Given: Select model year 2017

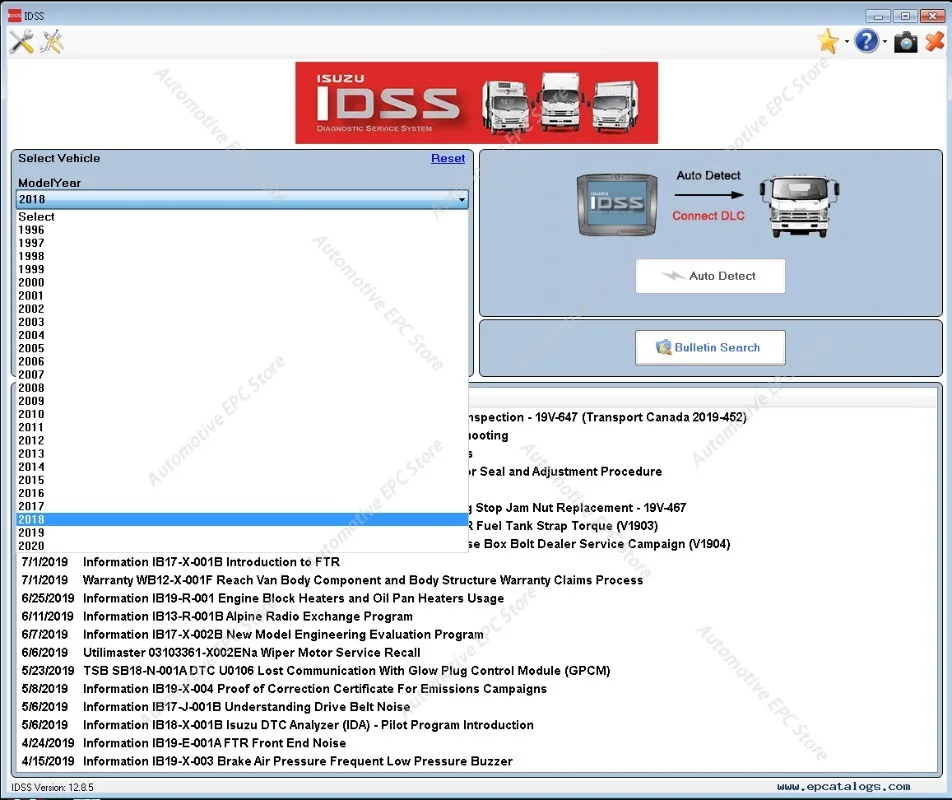Looking at the screenshot, I should click(x=242, y=506).
